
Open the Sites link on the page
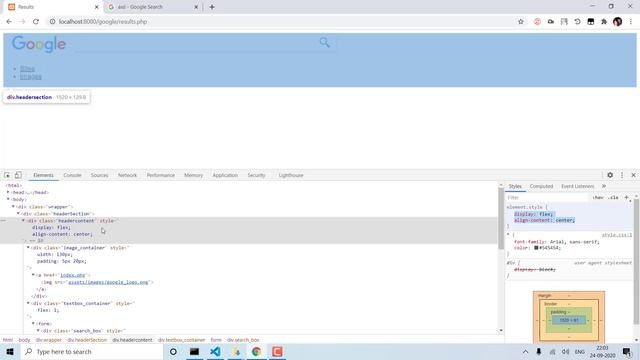(x=27, y=69)
